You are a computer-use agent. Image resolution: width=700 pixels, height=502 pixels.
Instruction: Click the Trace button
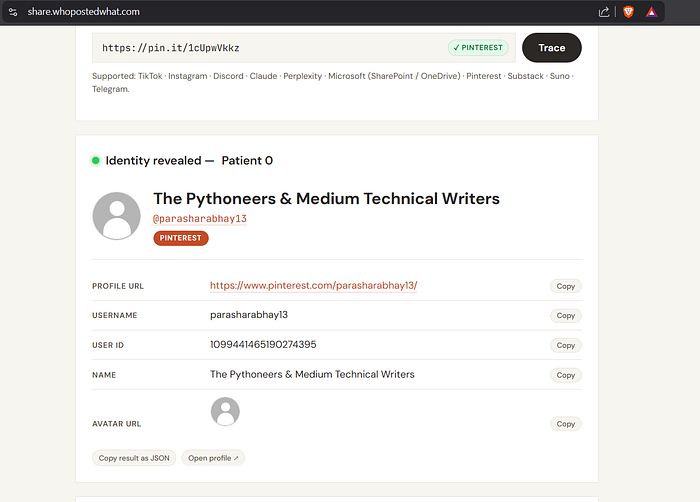[552, 48]
